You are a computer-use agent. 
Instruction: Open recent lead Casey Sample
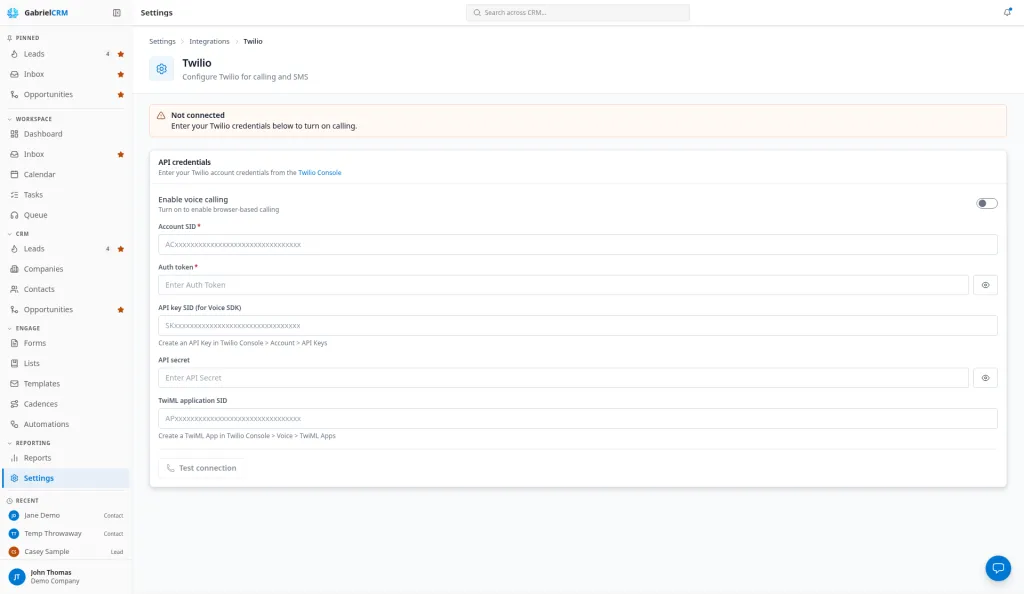[x=65, y=552]
